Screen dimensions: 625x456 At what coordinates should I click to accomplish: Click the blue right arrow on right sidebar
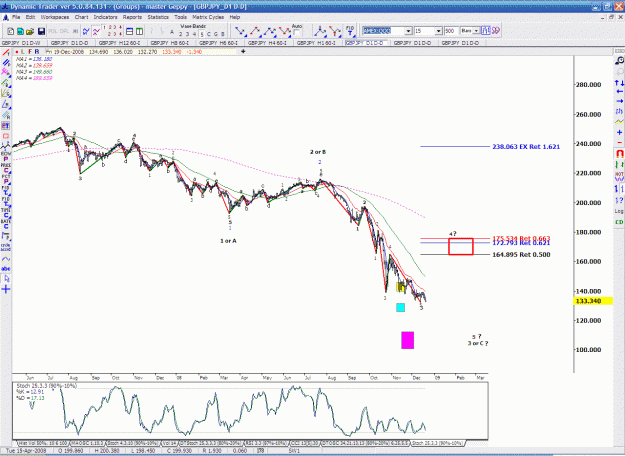[619, 101]
